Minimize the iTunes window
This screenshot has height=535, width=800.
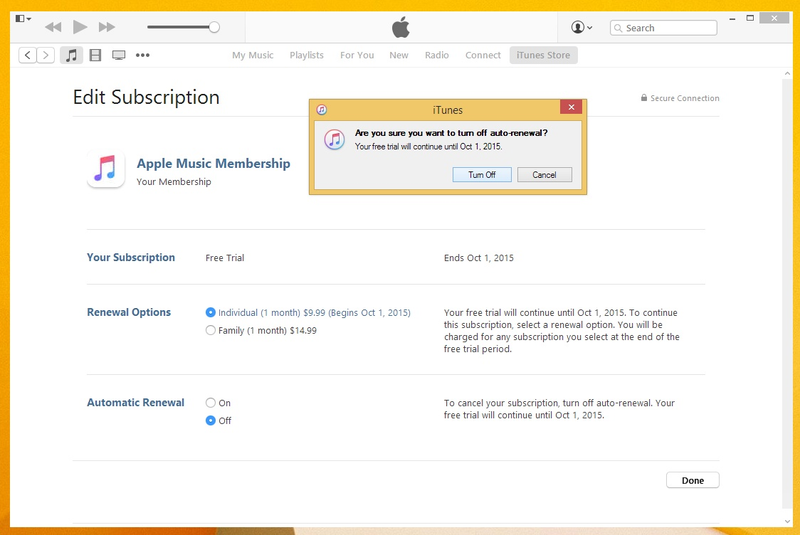[x=732, y=18]
